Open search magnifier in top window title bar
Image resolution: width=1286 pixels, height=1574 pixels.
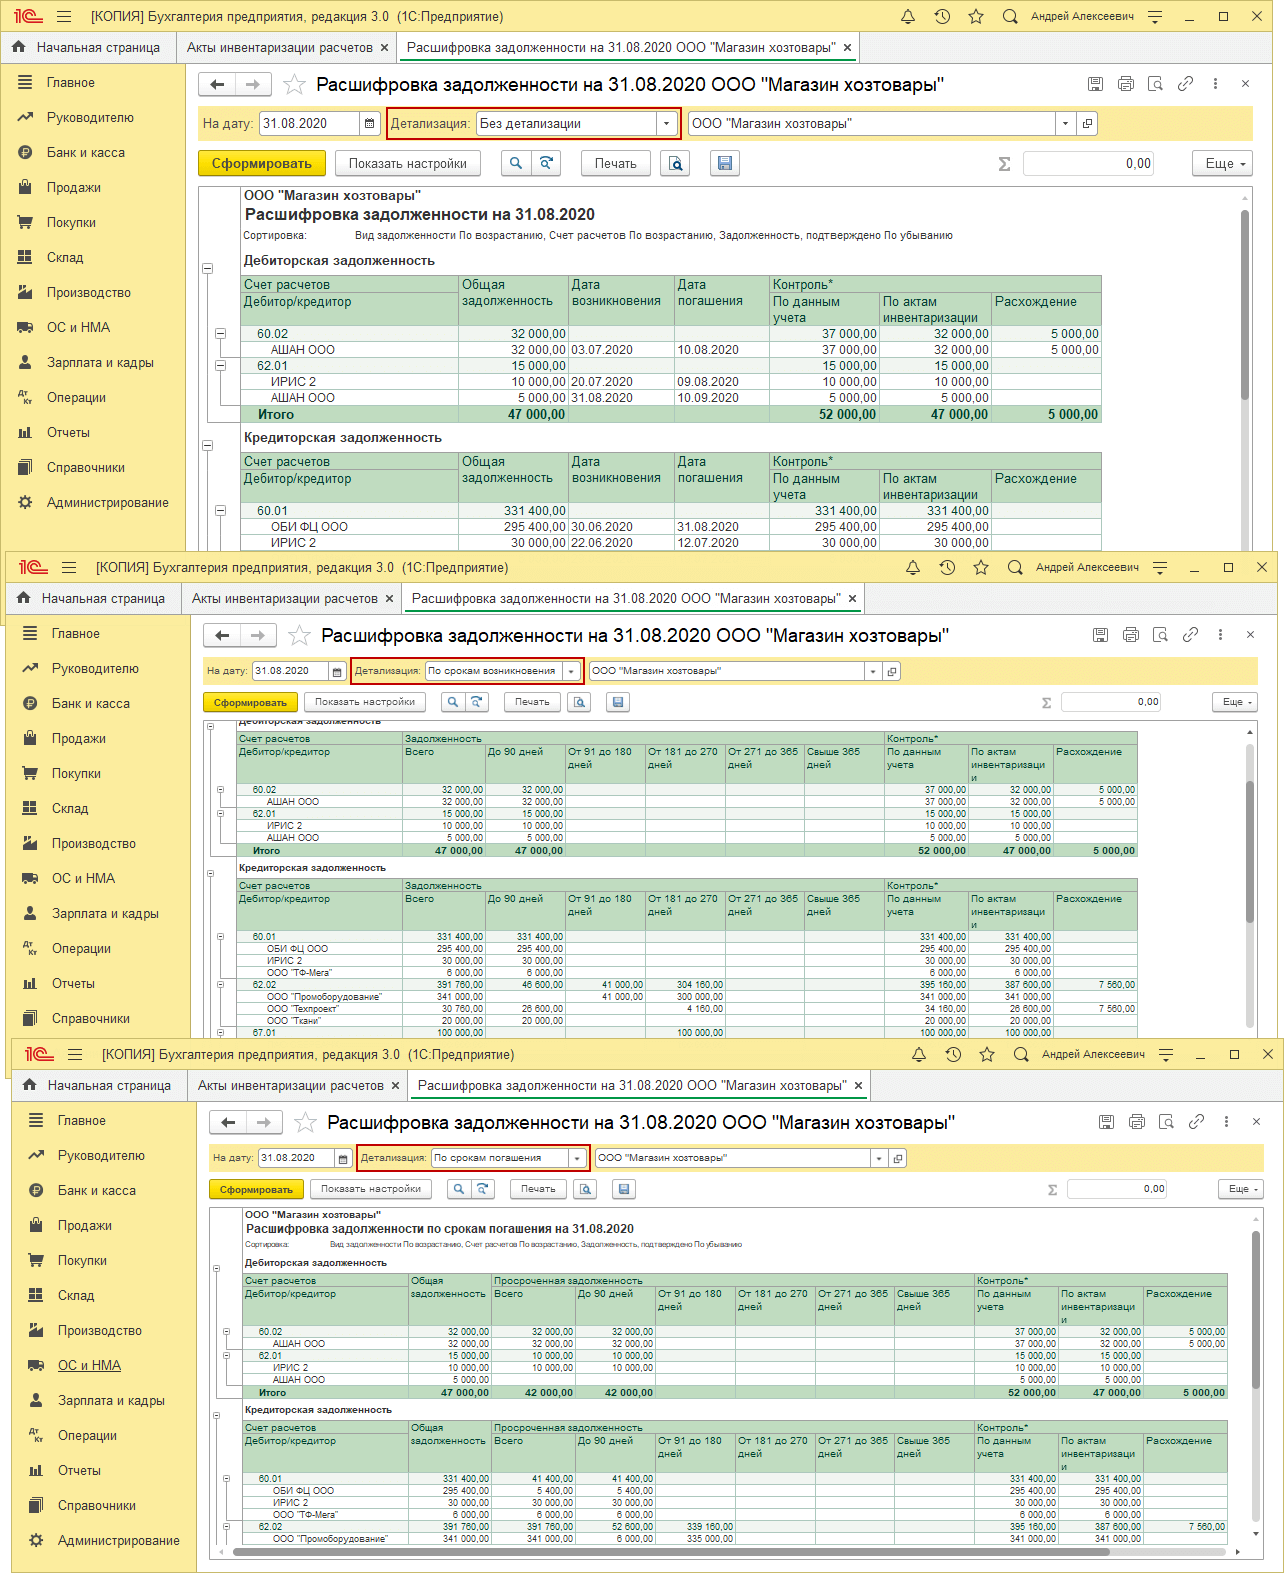[x=1010, y=17]
